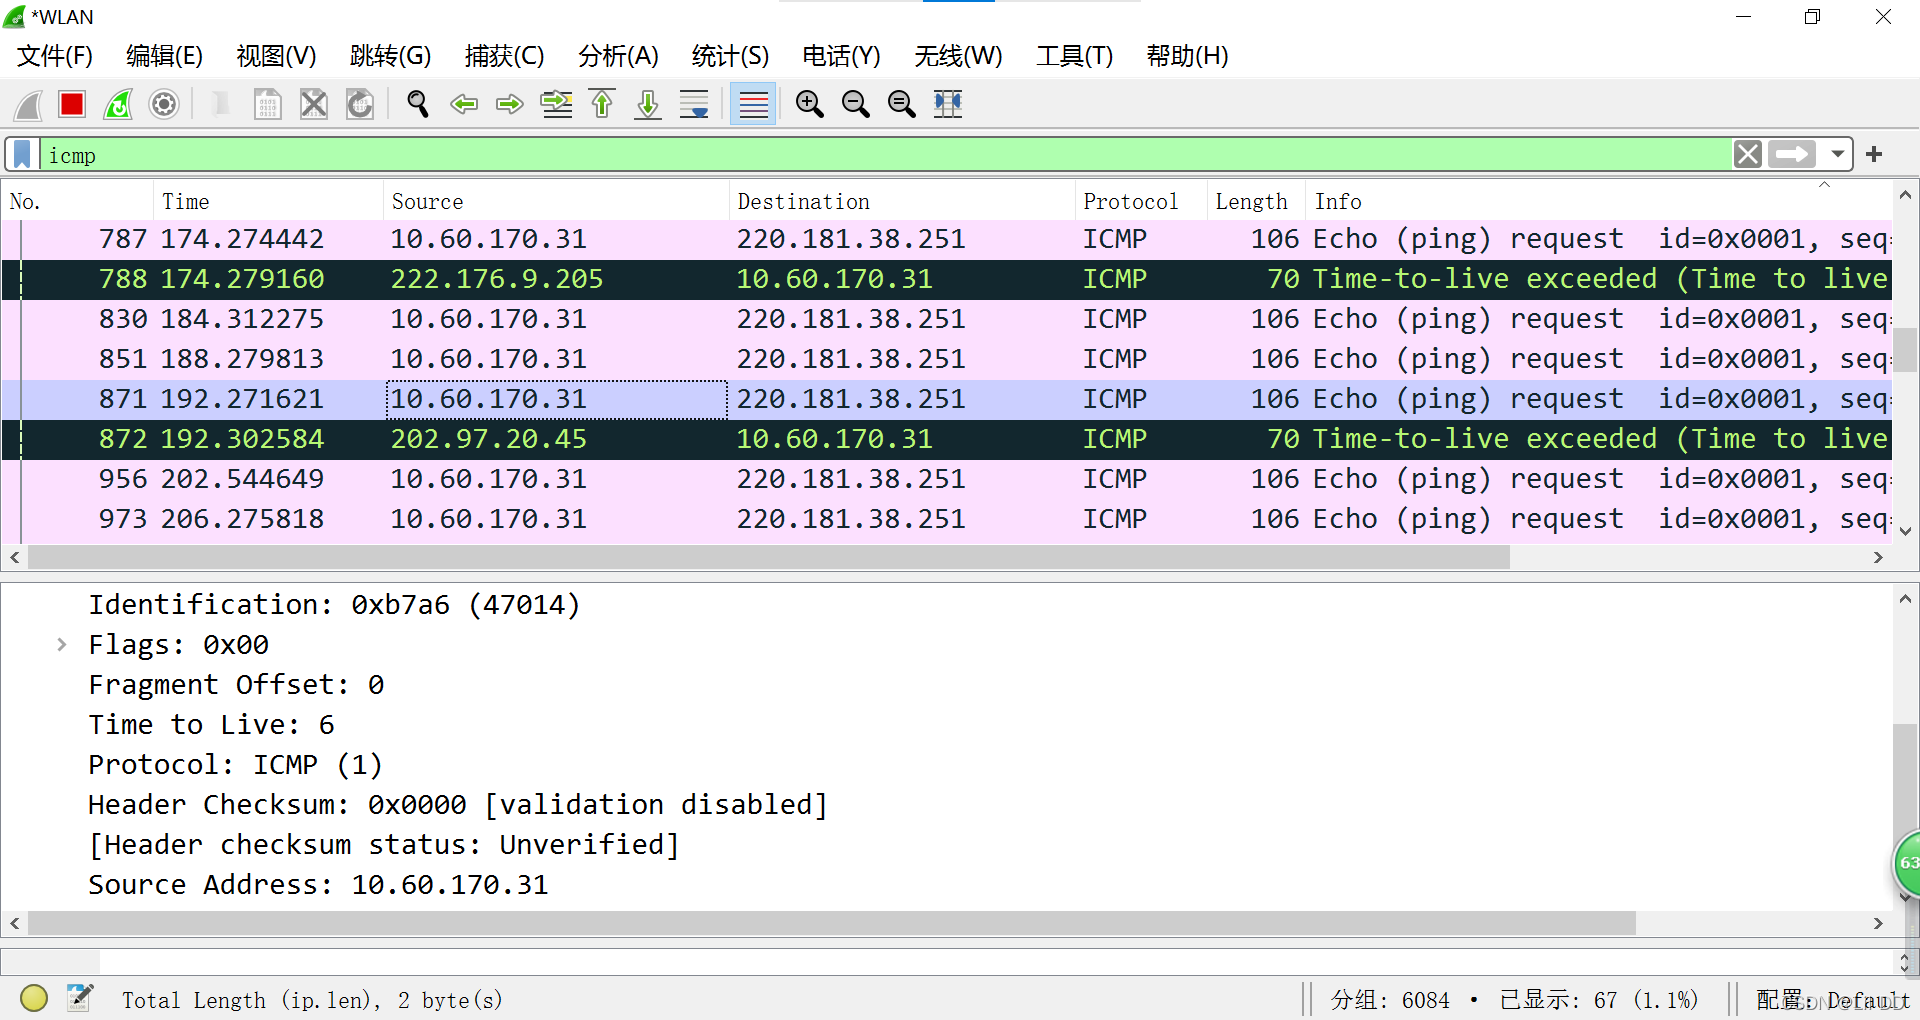
Task: Click inside the icmp filter field
Action: pos(885,155)
